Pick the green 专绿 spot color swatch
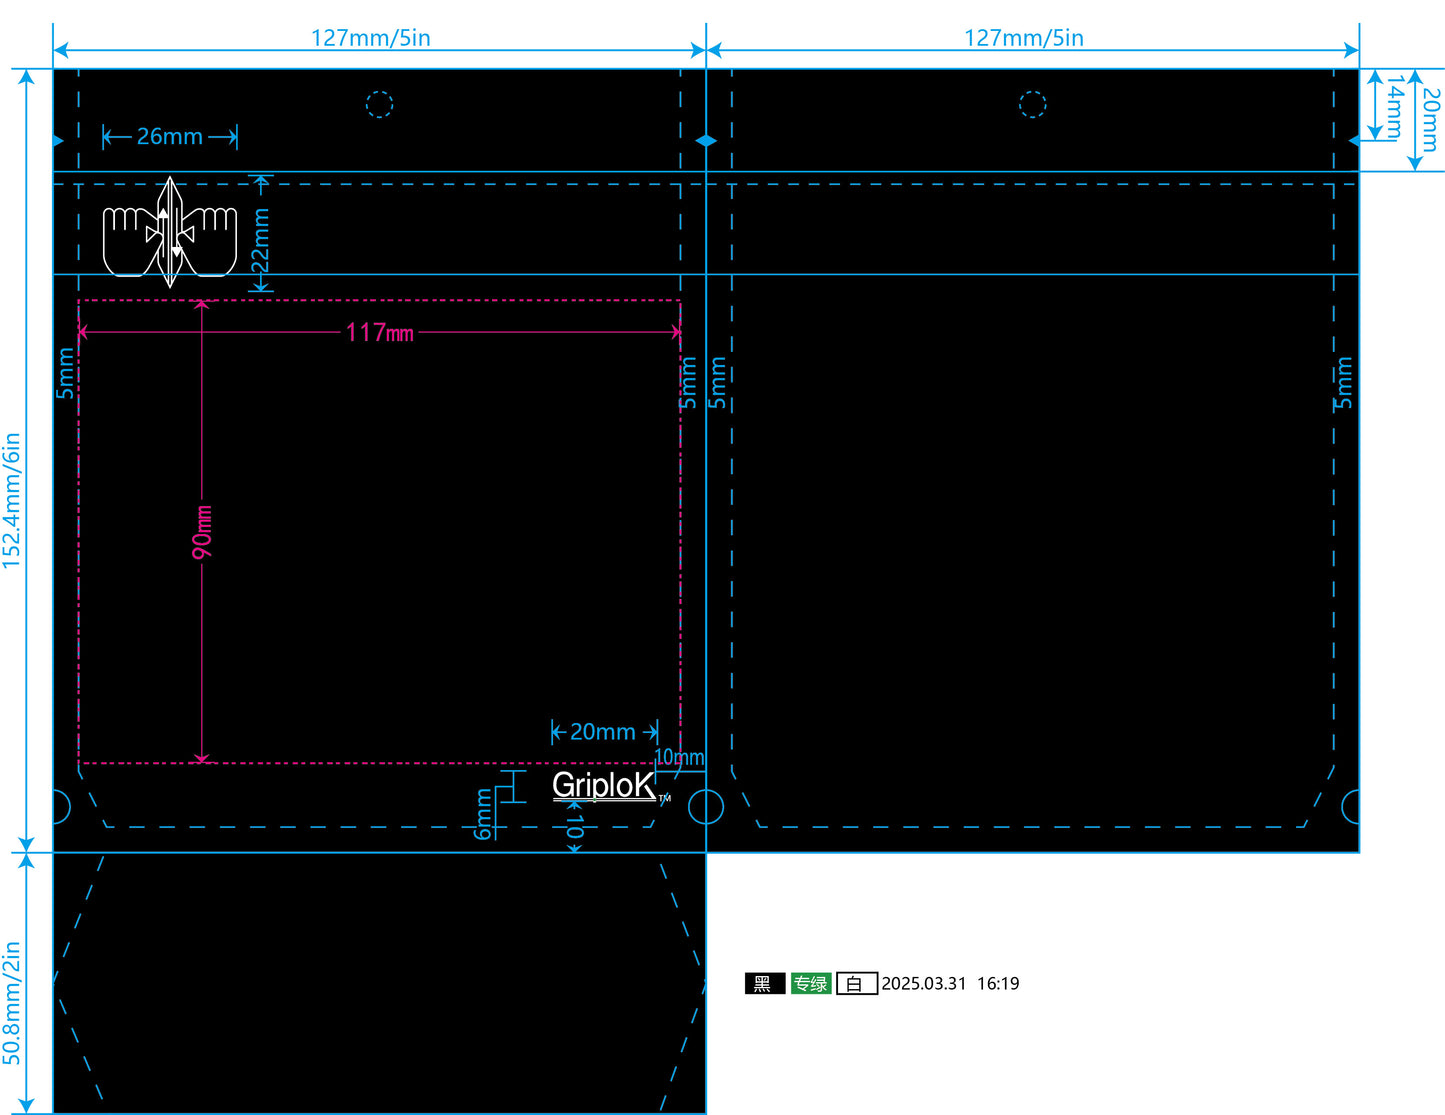Screen dimensions: 1445x1115 [x=810, y=984]
